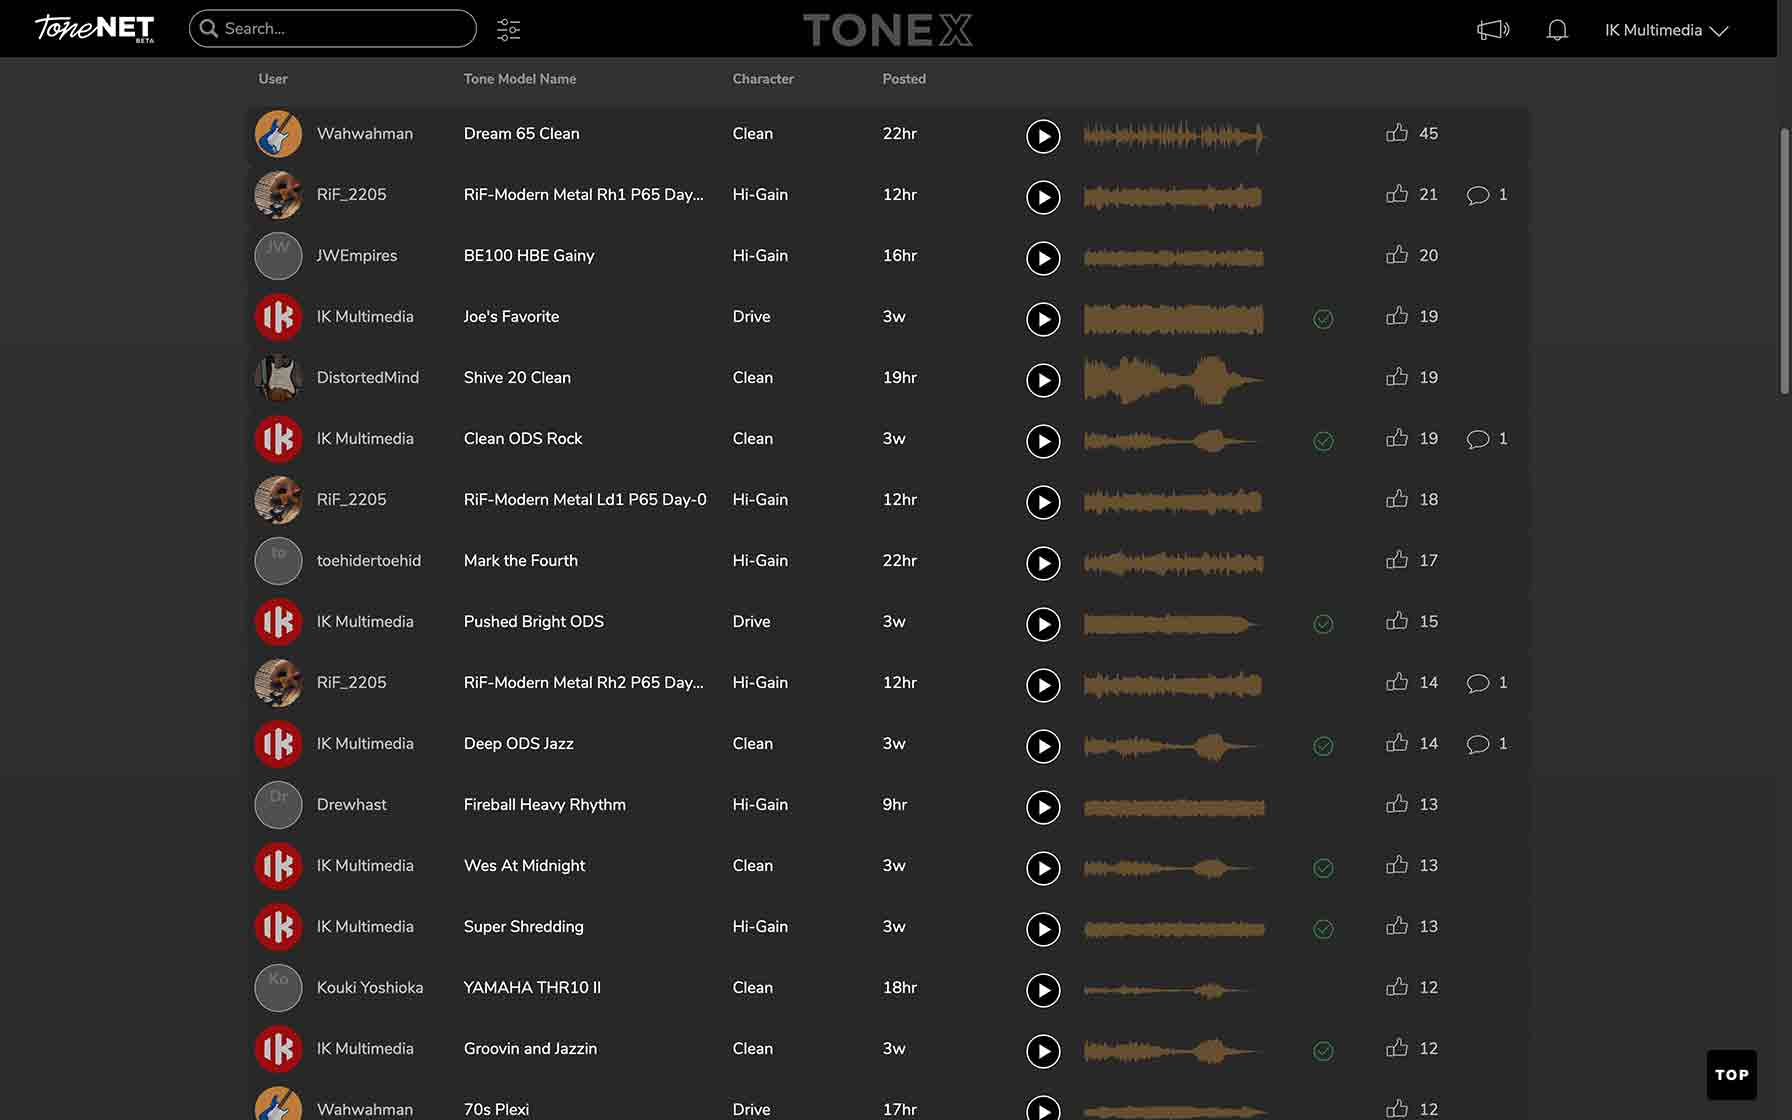Like the Groovin and Jazzin tone
Screen dimensions: 1792x1120
click(1397, 1047)
